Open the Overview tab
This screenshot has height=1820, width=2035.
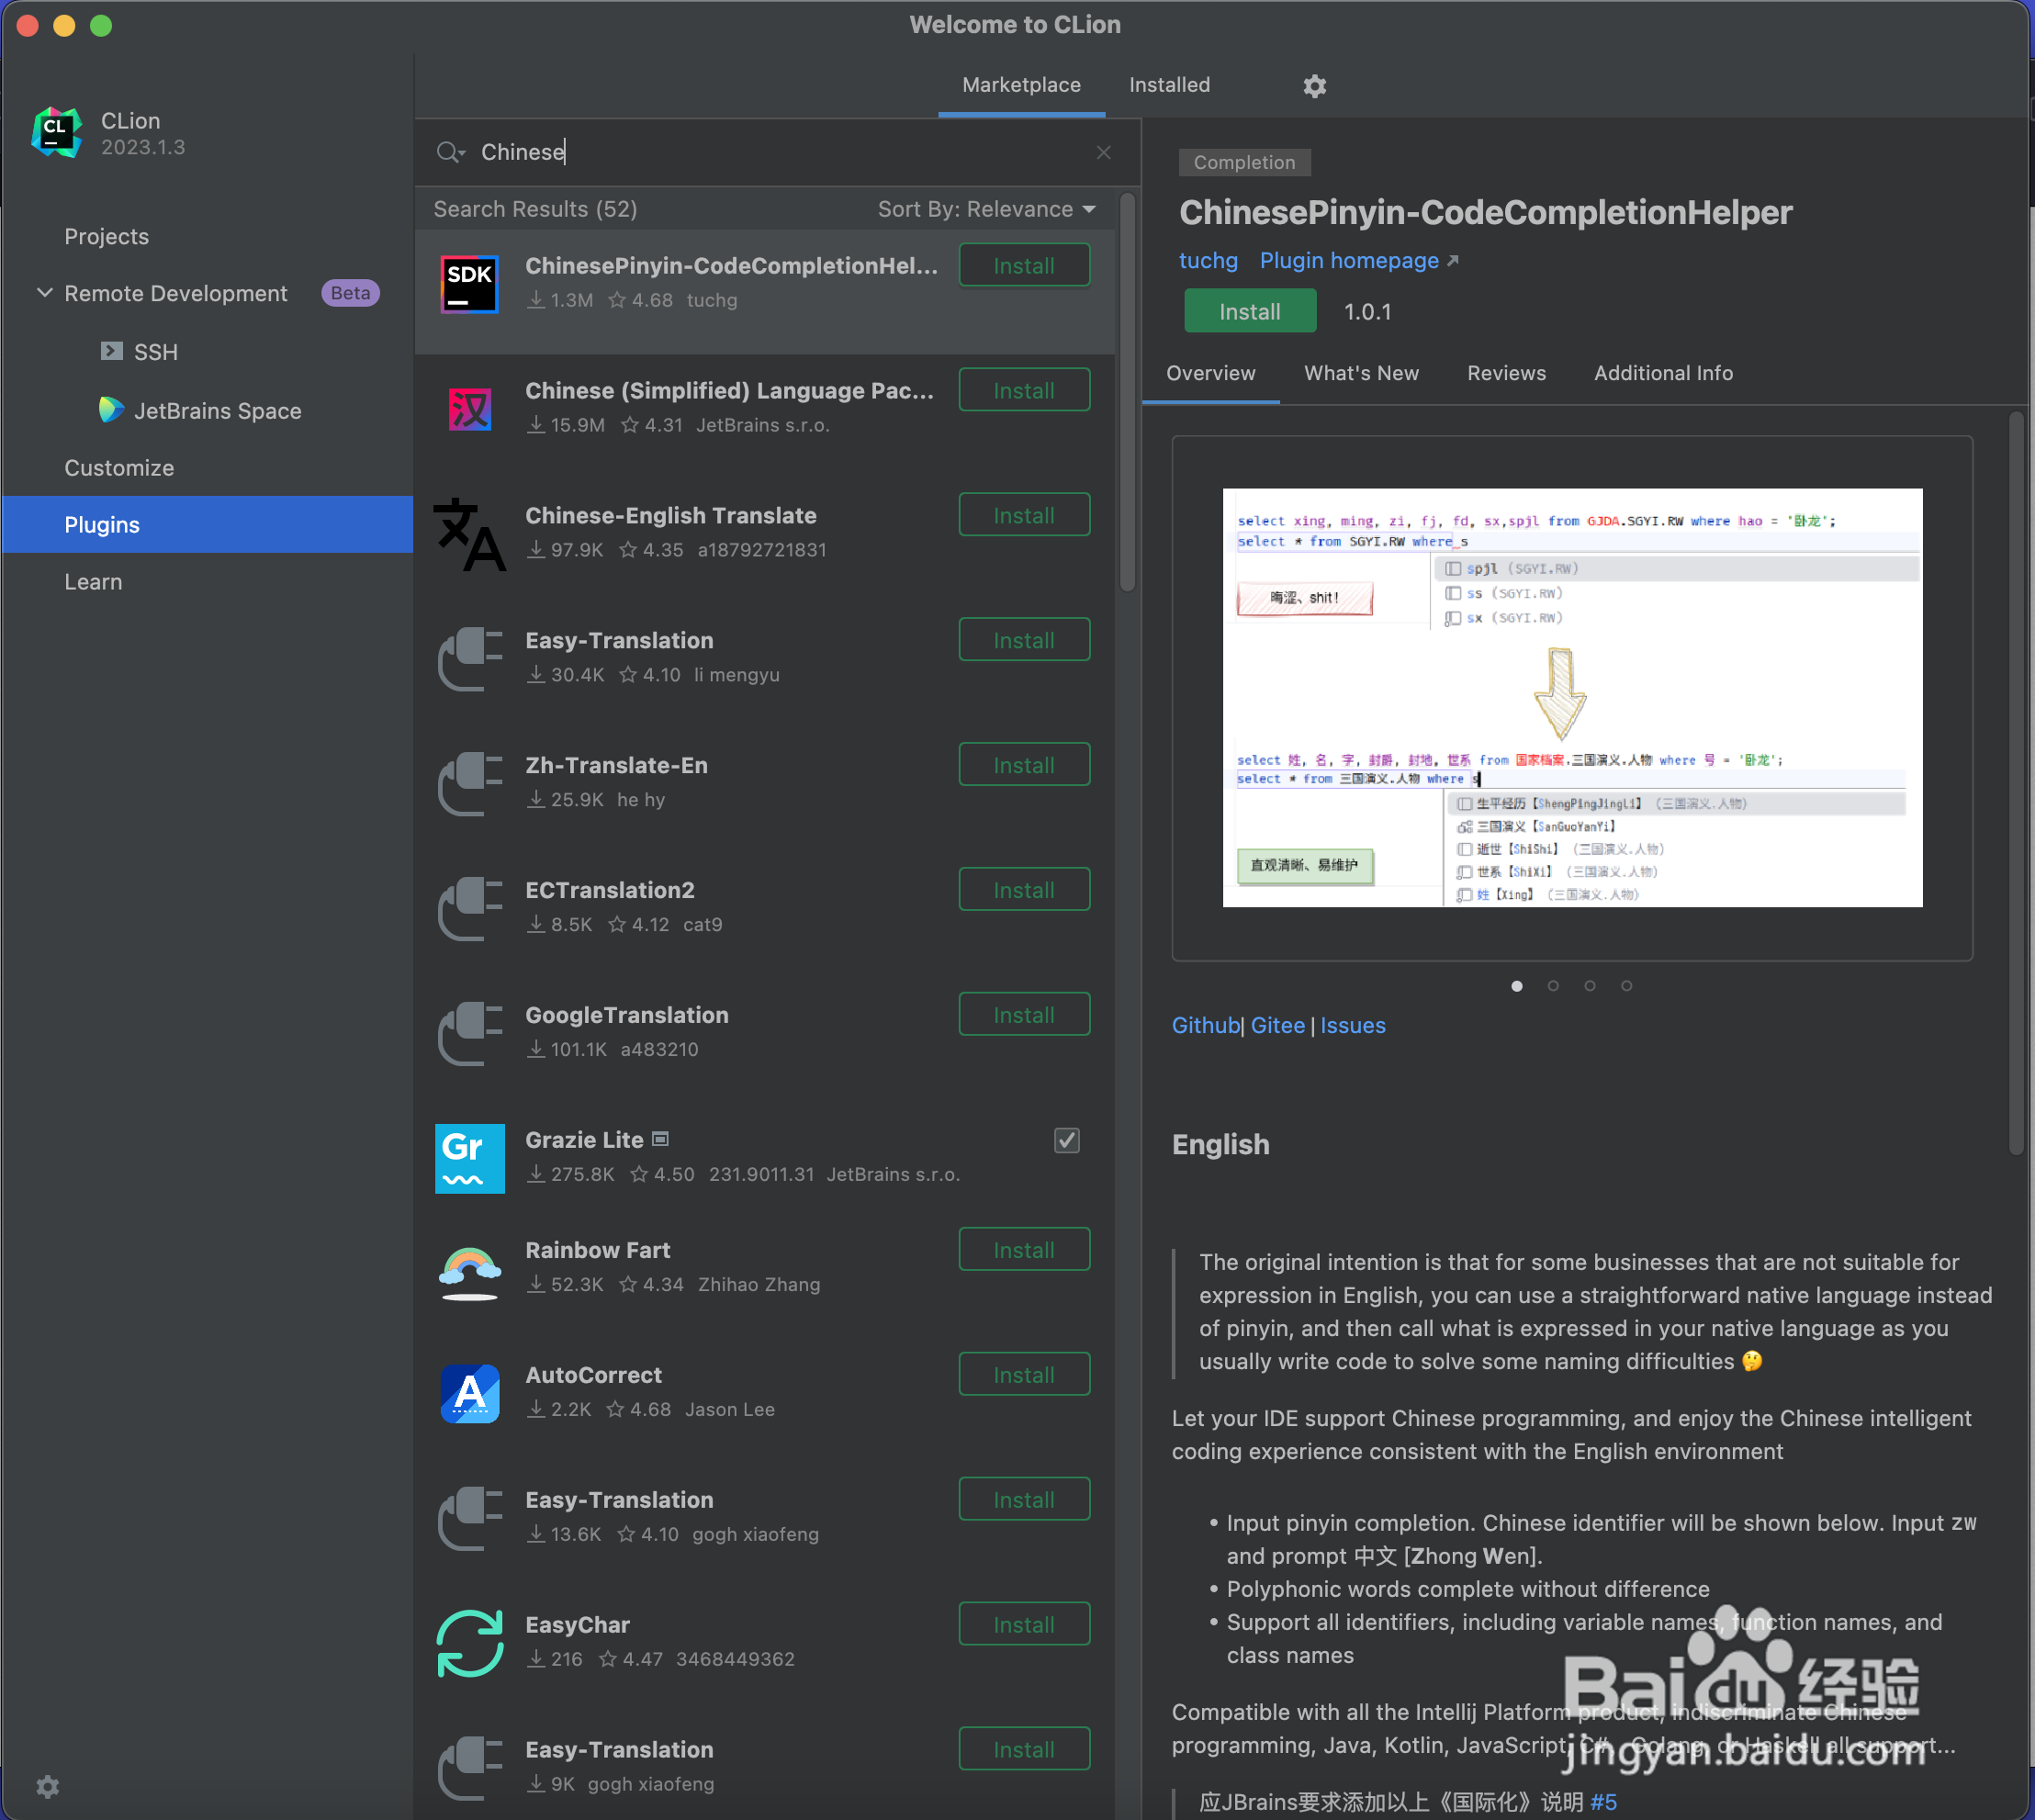click(1210, 373)
